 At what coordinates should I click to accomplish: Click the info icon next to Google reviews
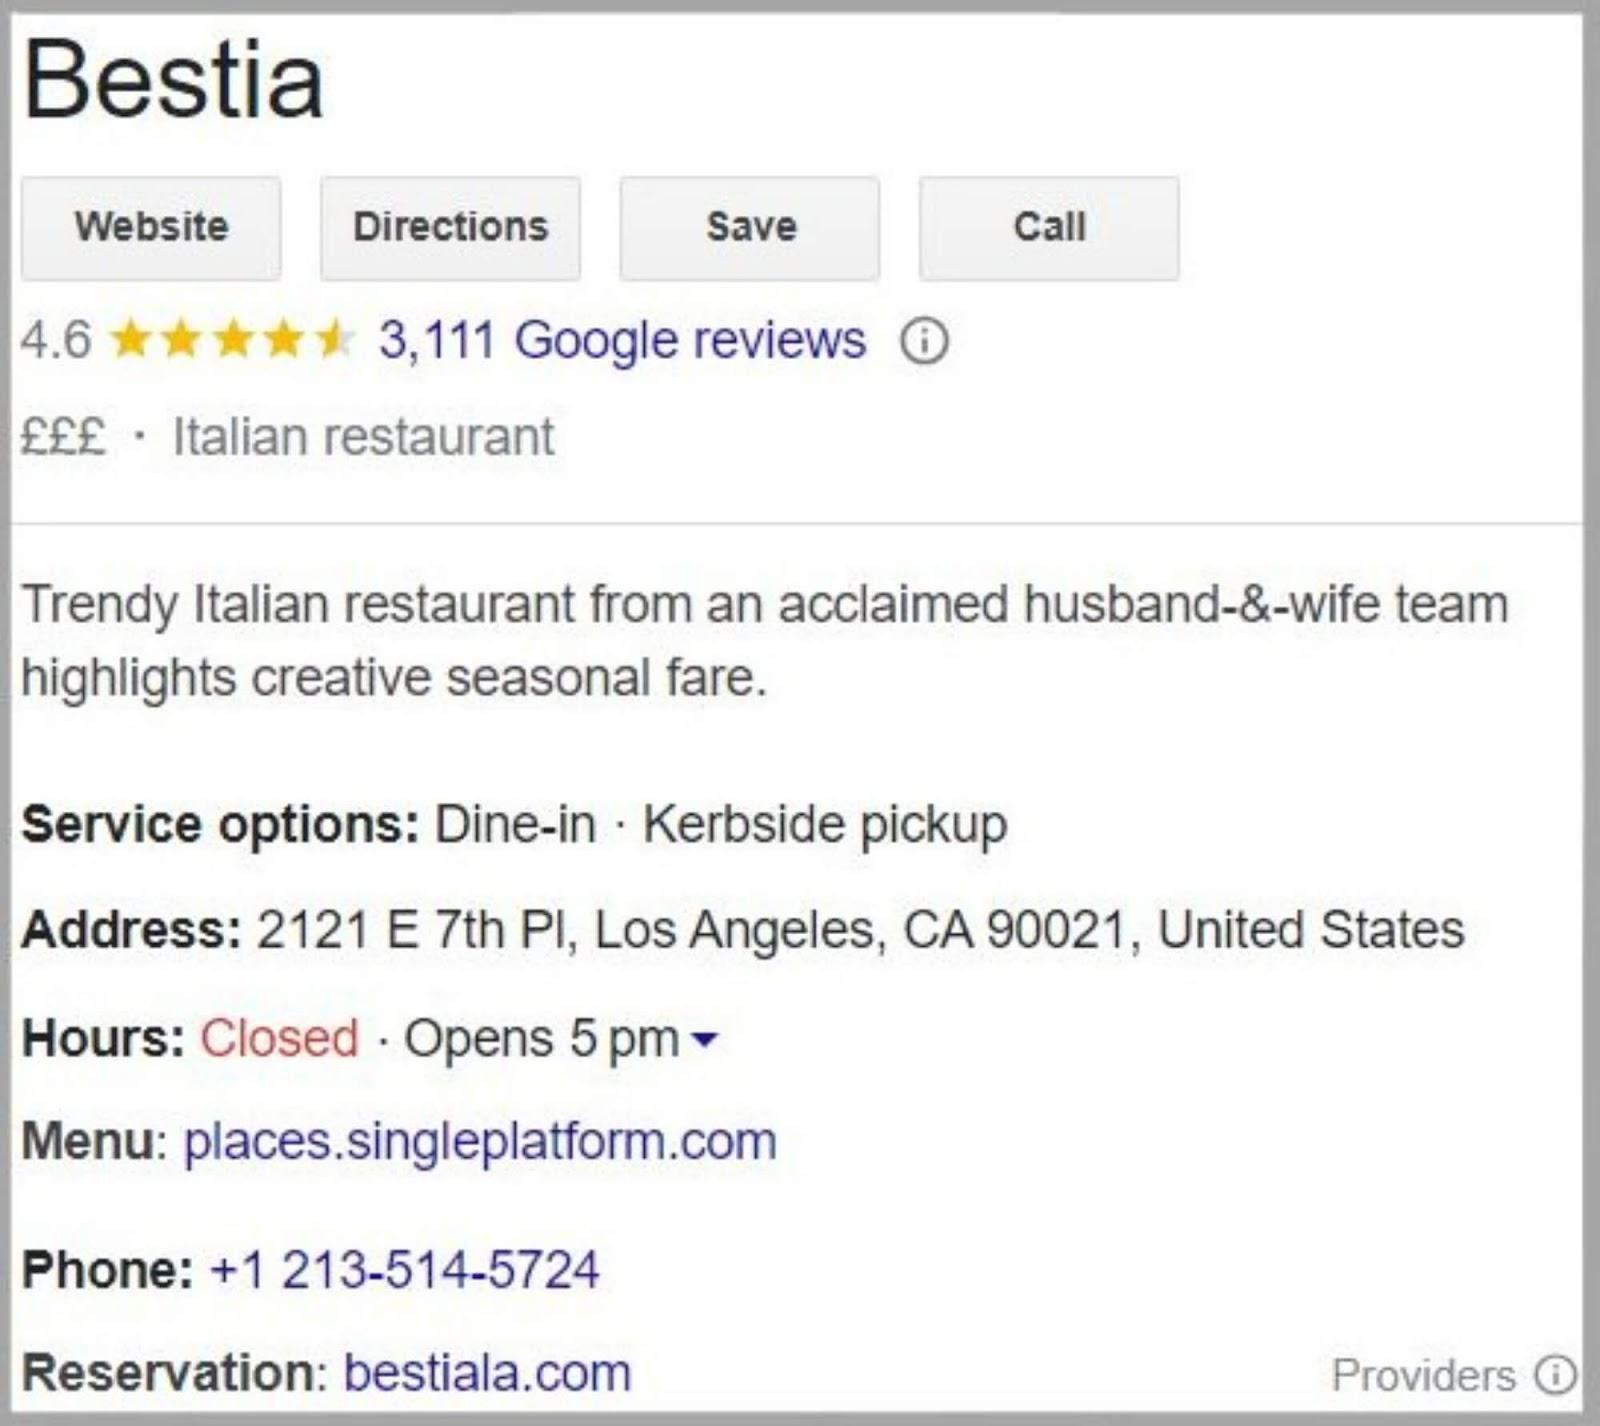pyautogui.click(x=923, y=340)
